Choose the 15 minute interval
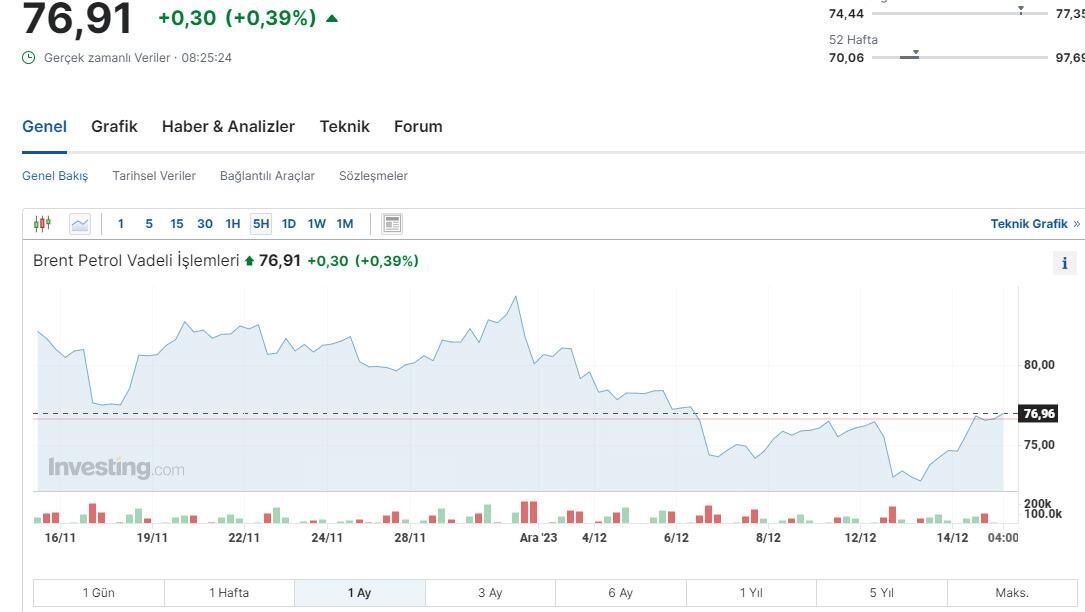1085x612 pixels. pyautogui.click(x=176, y=224)
